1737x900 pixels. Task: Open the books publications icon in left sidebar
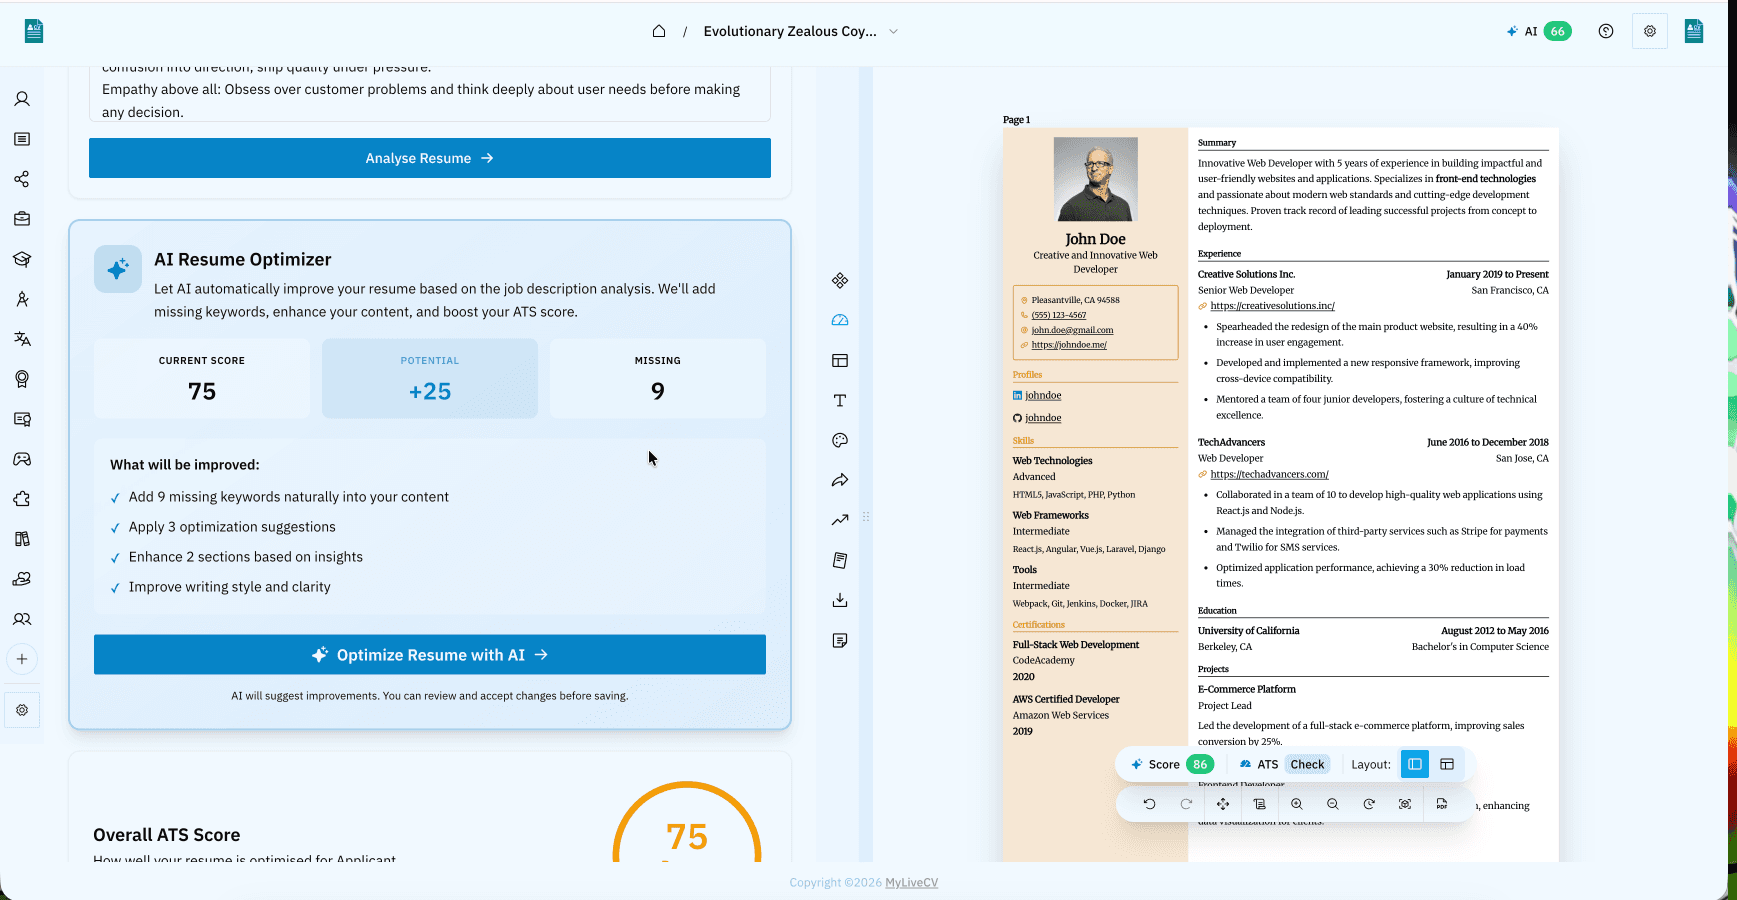(x=22, y=539)
